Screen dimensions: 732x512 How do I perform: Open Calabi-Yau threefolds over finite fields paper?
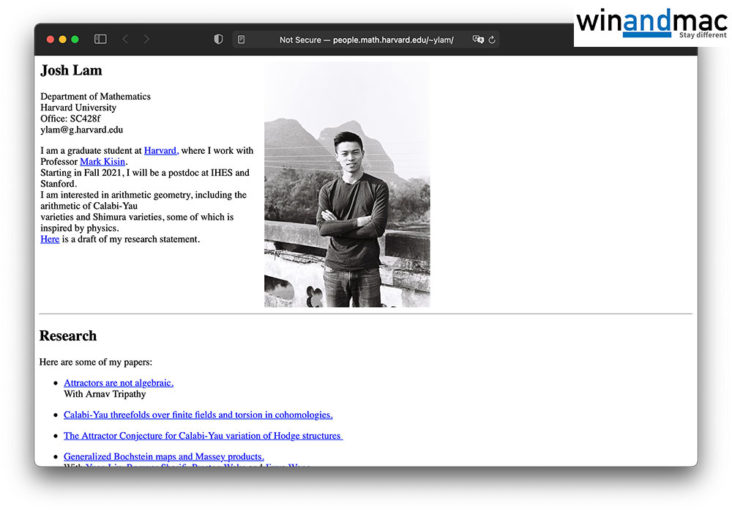197,415
